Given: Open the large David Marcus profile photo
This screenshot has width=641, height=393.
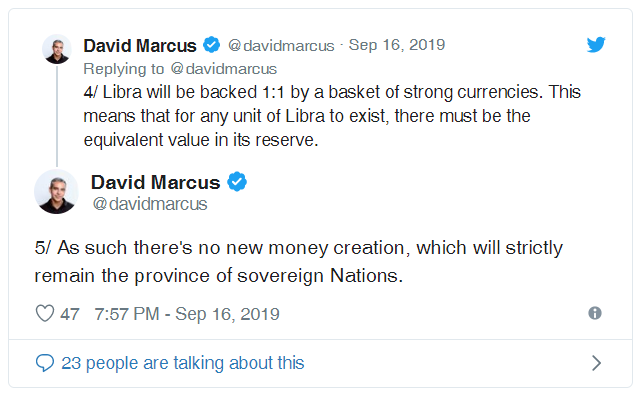Looking at the screenshot, I should [x=56, y=191].
